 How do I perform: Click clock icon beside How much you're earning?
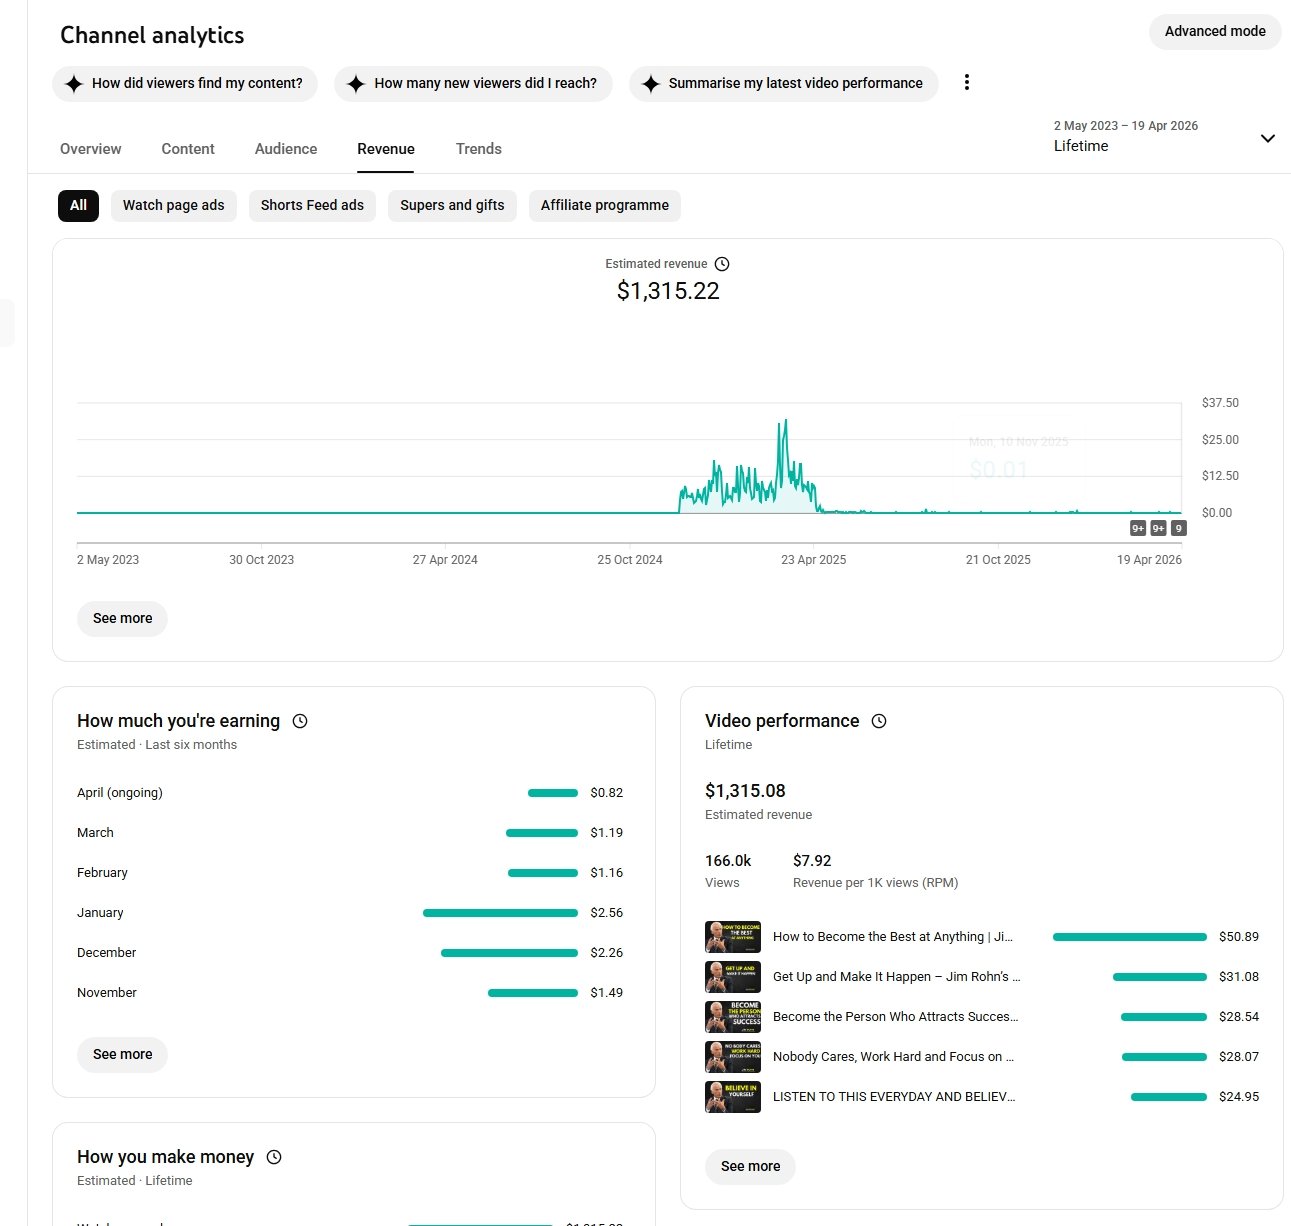click(300, 721)
